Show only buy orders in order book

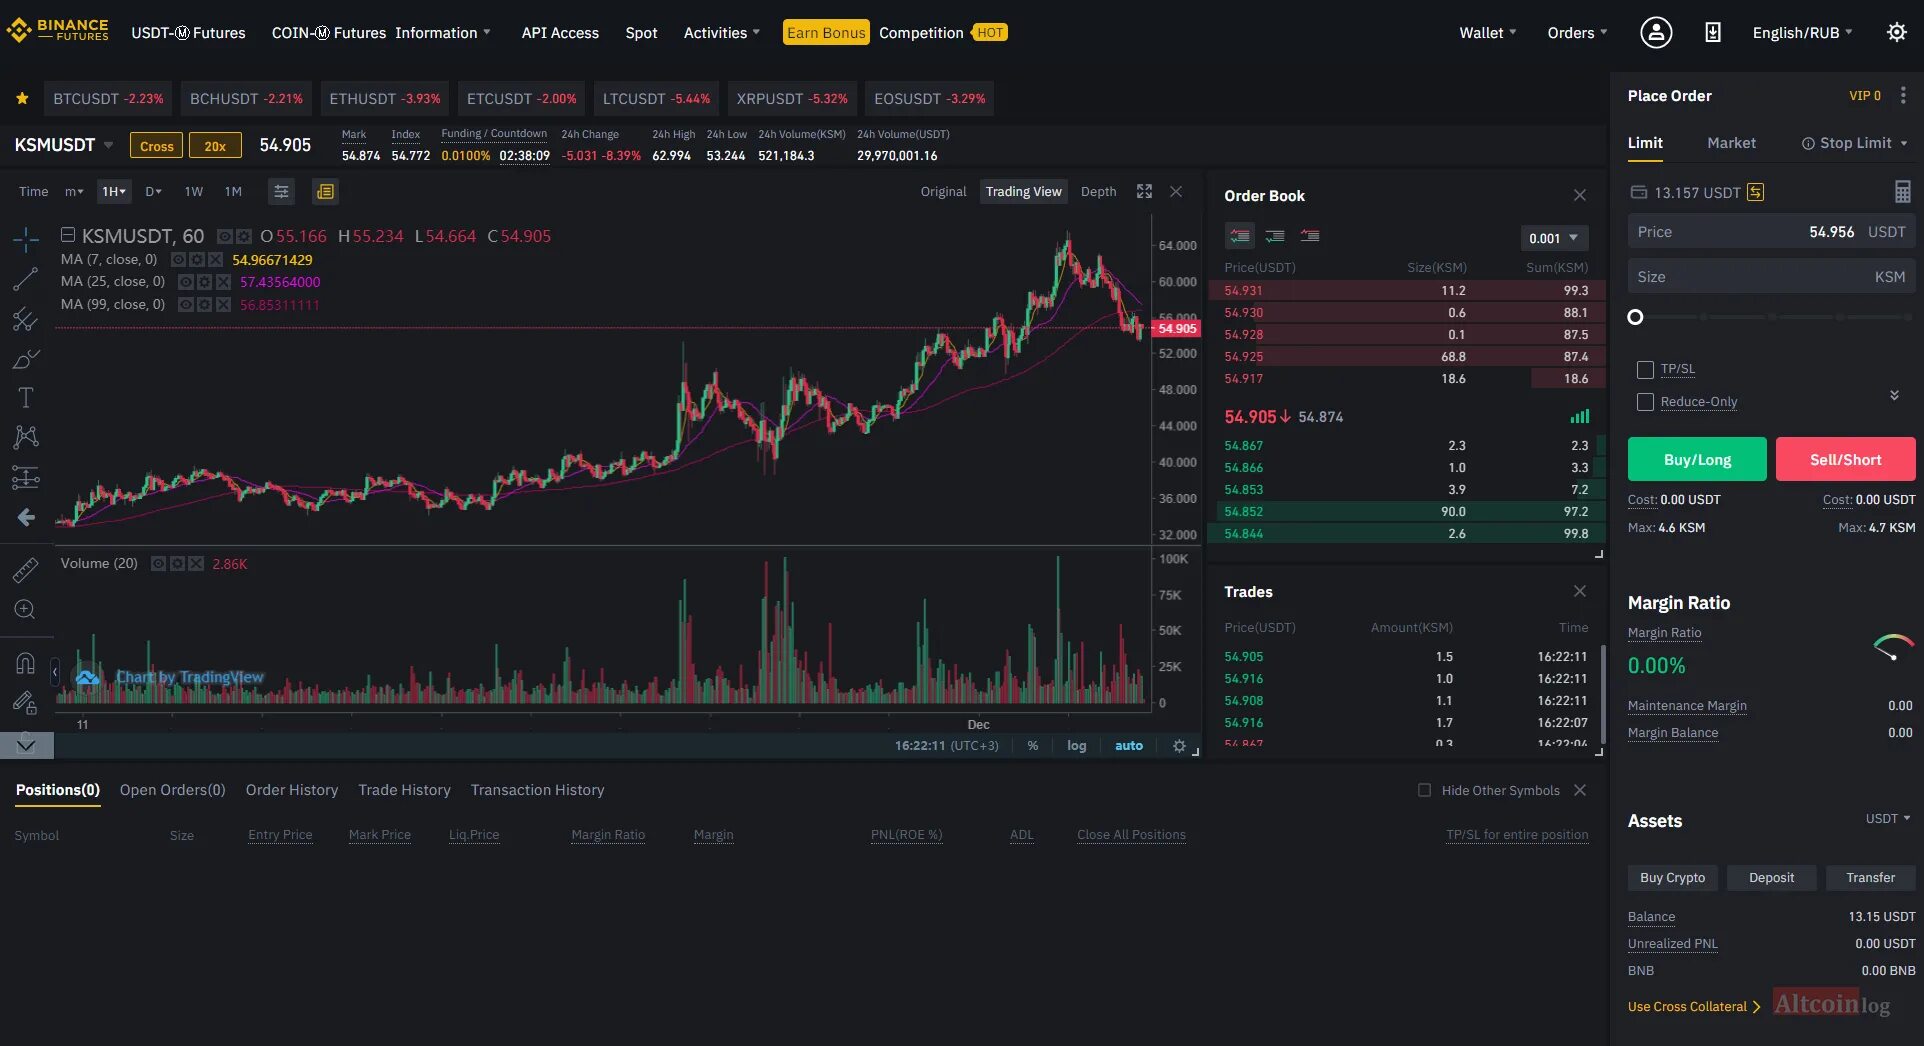coord(1274,236)
